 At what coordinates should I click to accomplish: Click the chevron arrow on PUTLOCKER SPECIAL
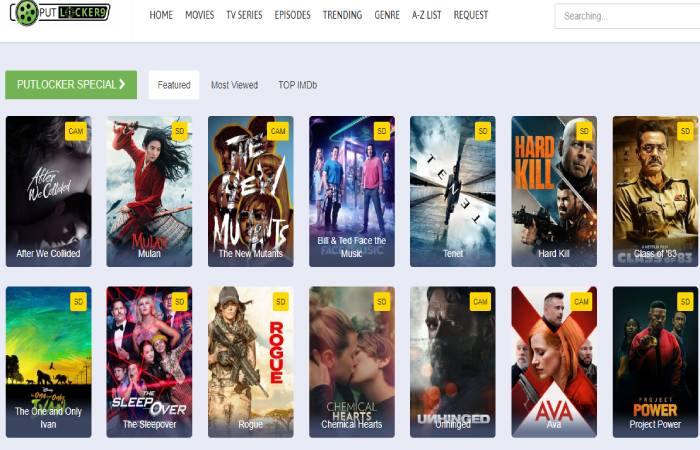click(x=122, y=84)
